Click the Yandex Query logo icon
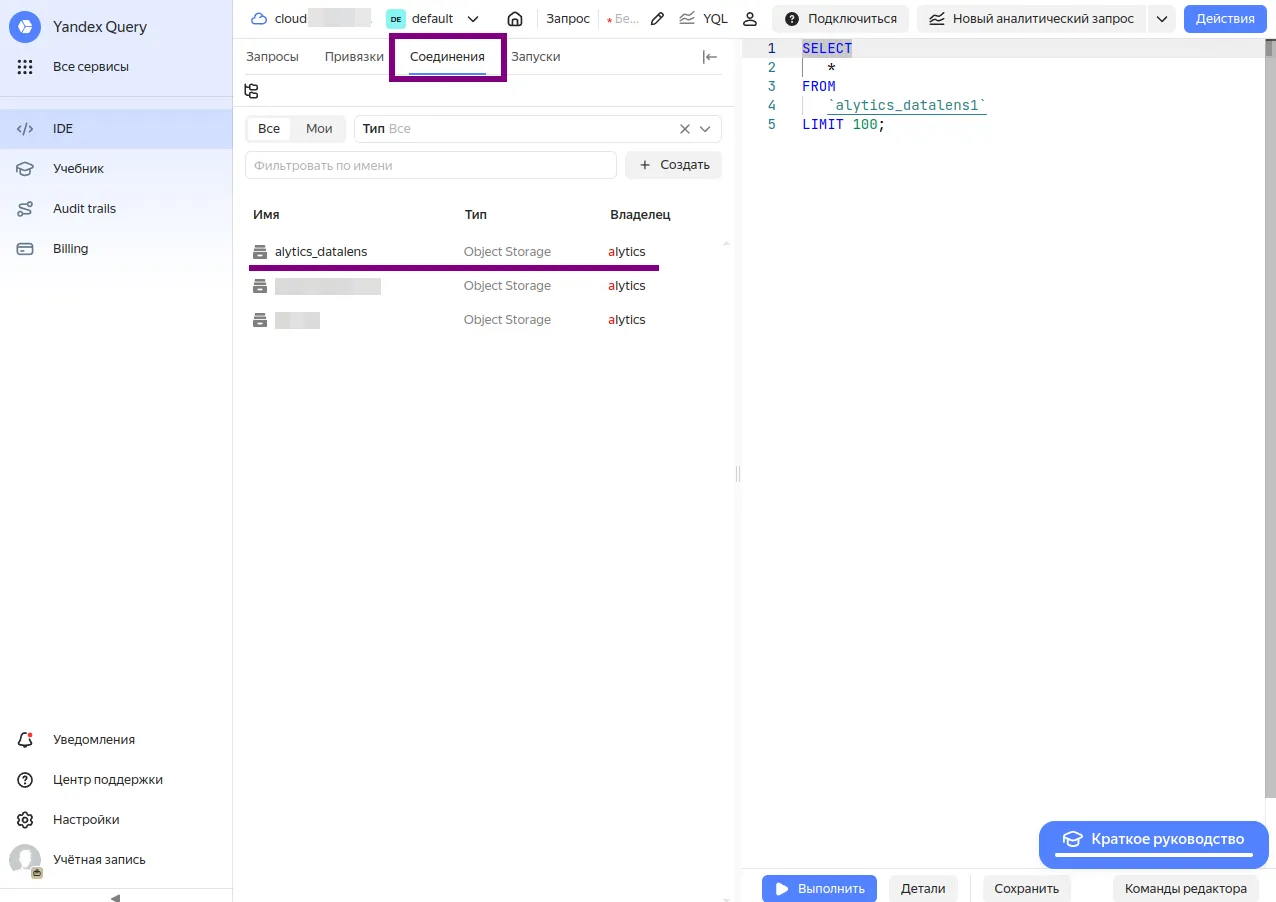The image size is (1276, 902). [25, 27]
